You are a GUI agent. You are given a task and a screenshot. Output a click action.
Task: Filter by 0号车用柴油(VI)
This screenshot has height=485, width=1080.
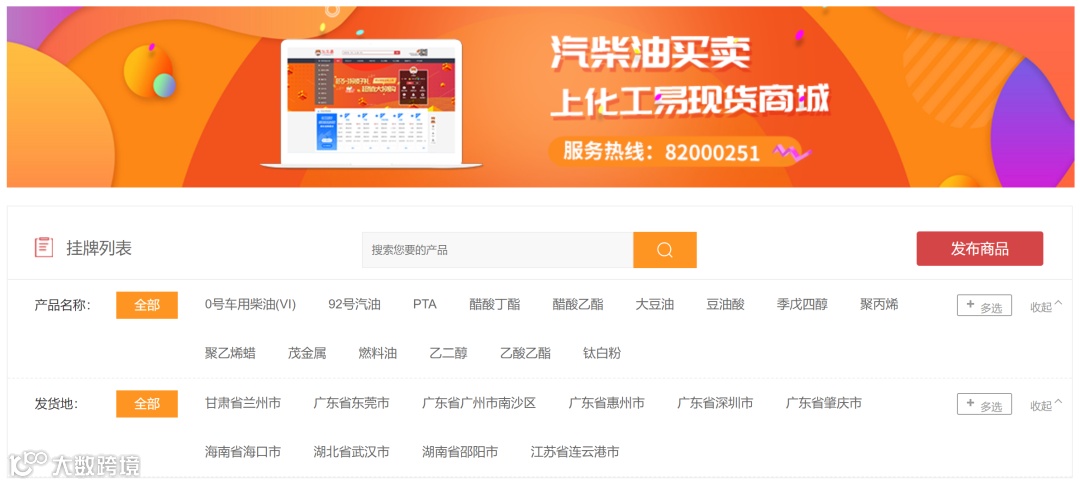251,305
